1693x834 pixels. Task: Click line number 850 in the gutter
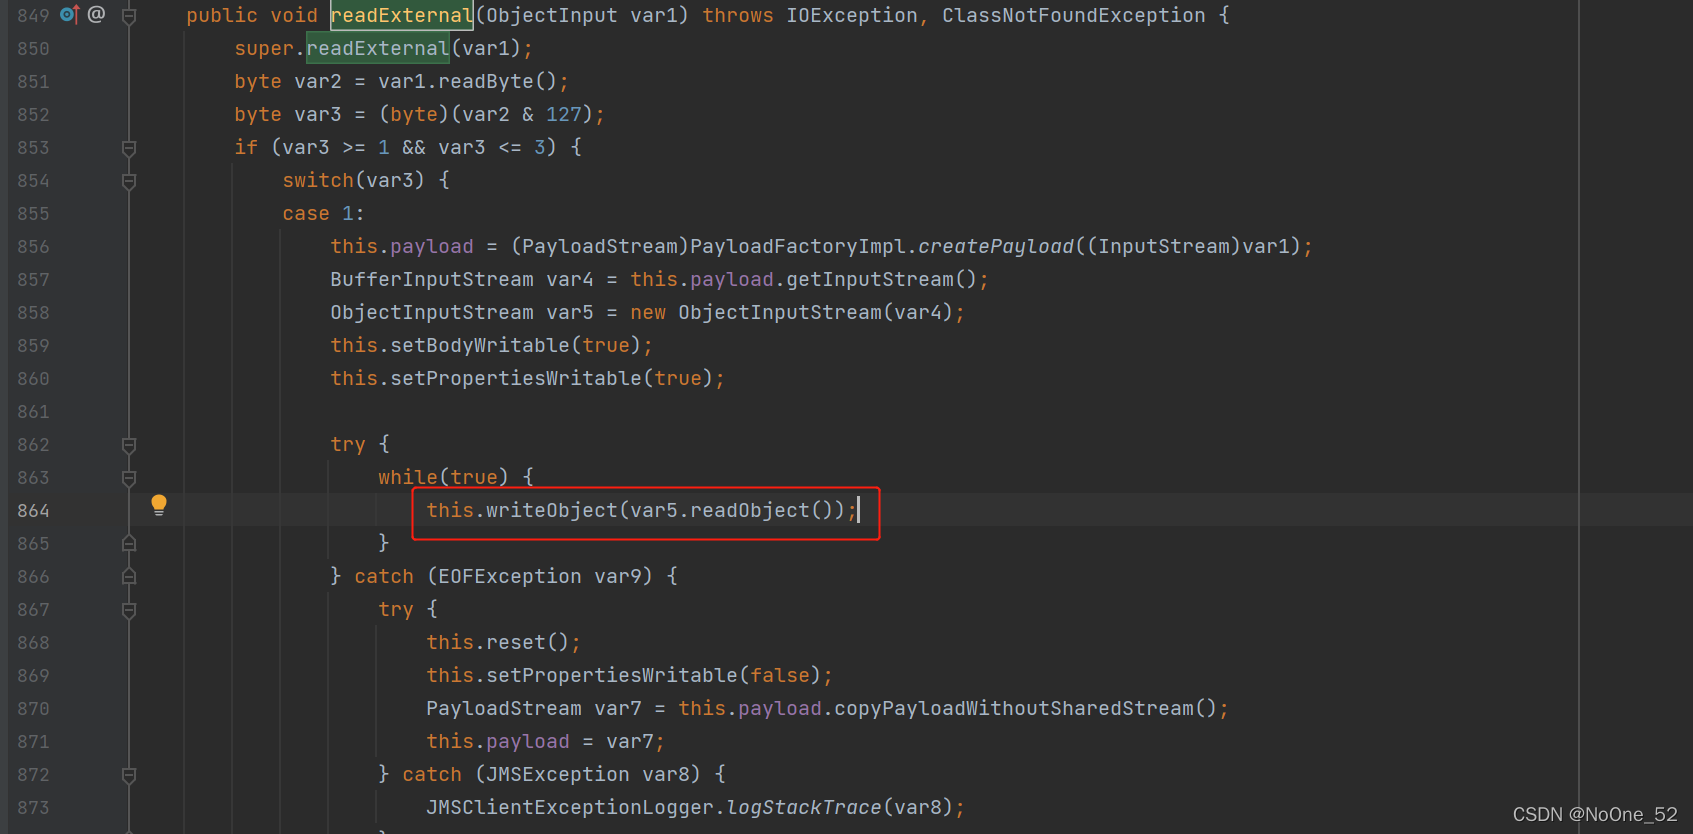tap(33, 49)
